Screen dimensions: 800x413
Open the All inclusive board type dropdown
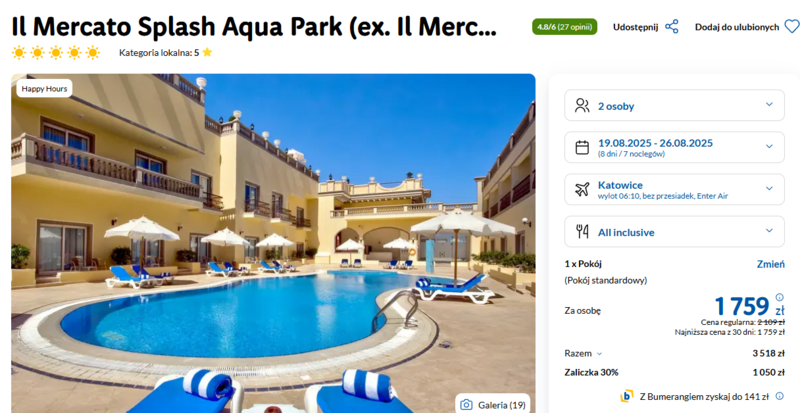(674, 232)
